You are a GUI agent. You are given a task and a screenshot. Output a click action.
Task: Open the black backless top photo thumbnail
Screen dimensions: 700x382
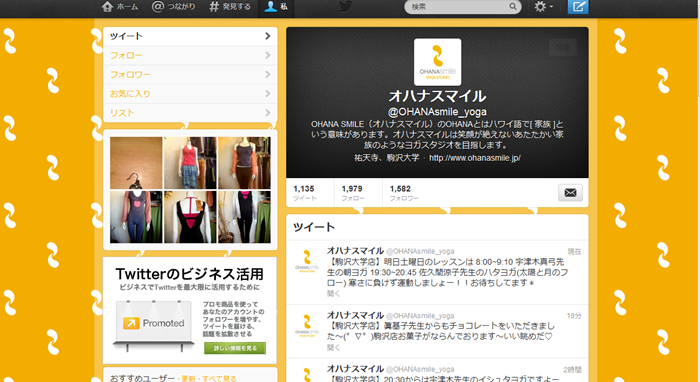pyautogui.click(x=190, y=217)
